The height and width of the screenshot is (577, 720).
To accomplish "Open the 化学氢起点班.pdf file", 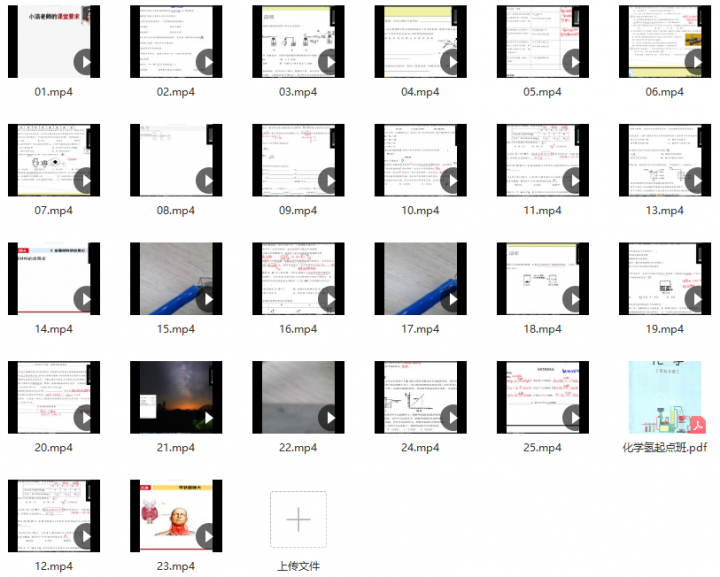I will (665, 398).
